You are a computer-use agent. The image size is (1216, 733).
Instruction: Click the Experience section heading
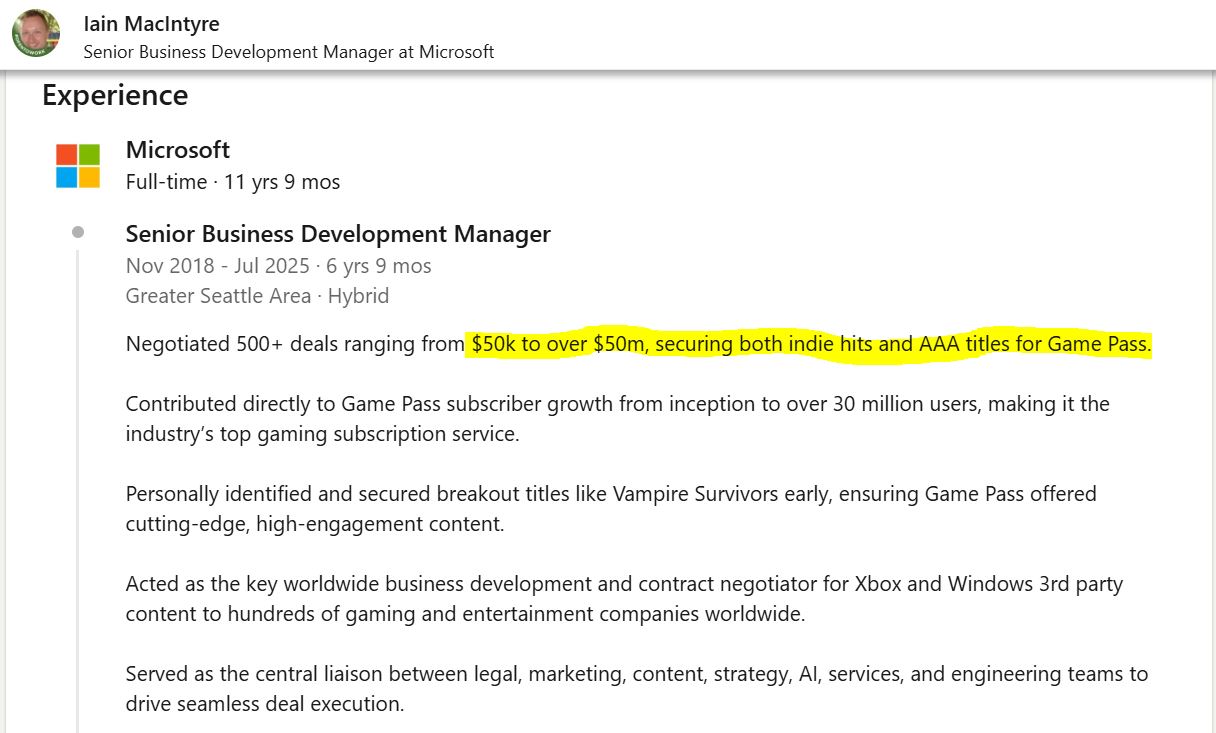[115, 95]
